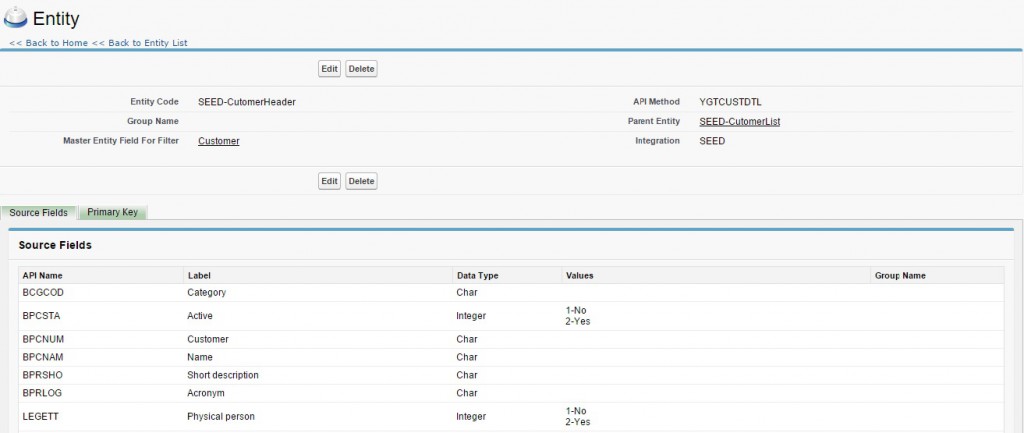Image resolution: width=1024 pixels, height=433 pixels.
Task: Click the Values column header
Action: click(580, 275)
